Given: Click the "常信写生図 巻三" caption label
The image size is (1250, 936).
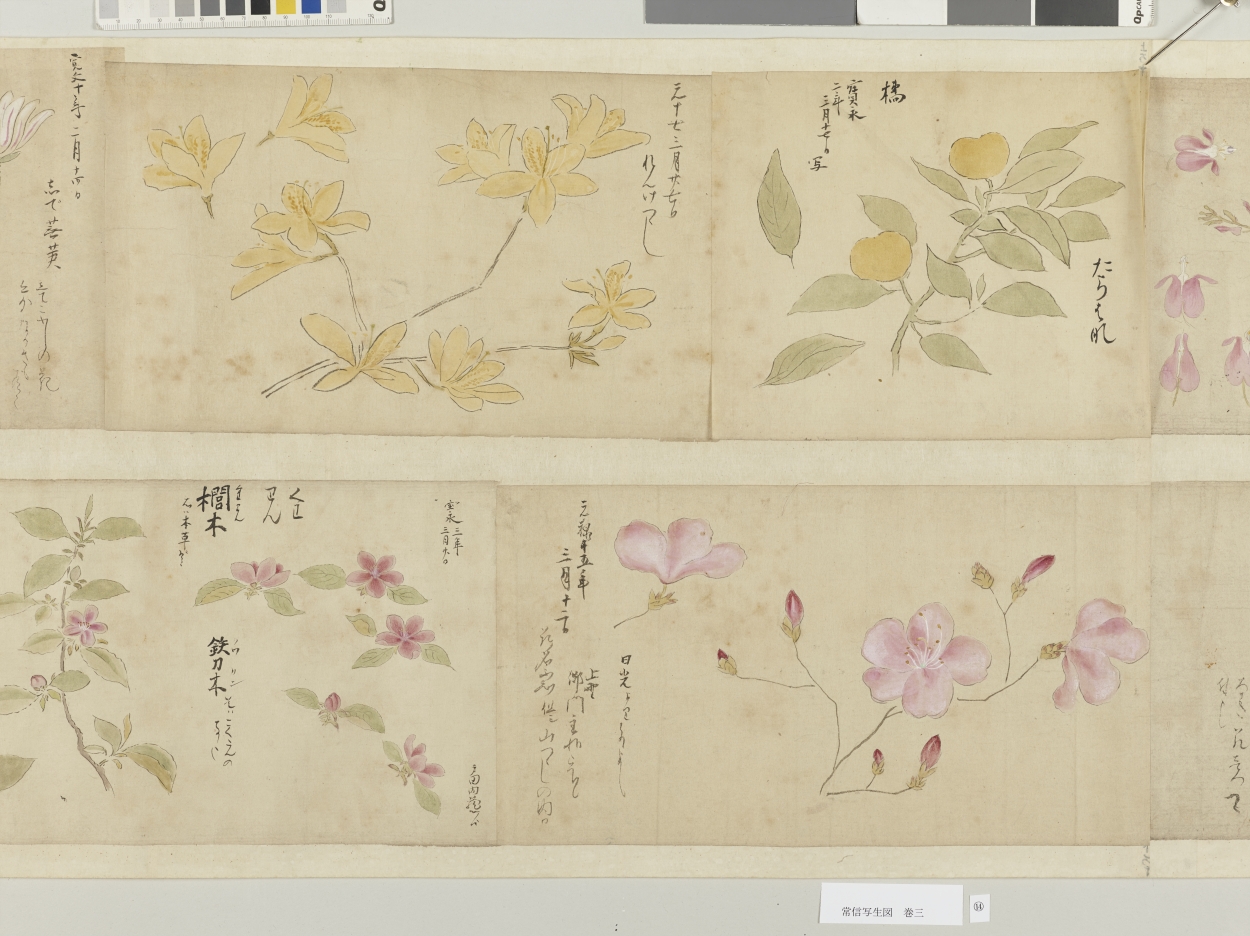Looking at the screenshot, I should pos(891,904).
